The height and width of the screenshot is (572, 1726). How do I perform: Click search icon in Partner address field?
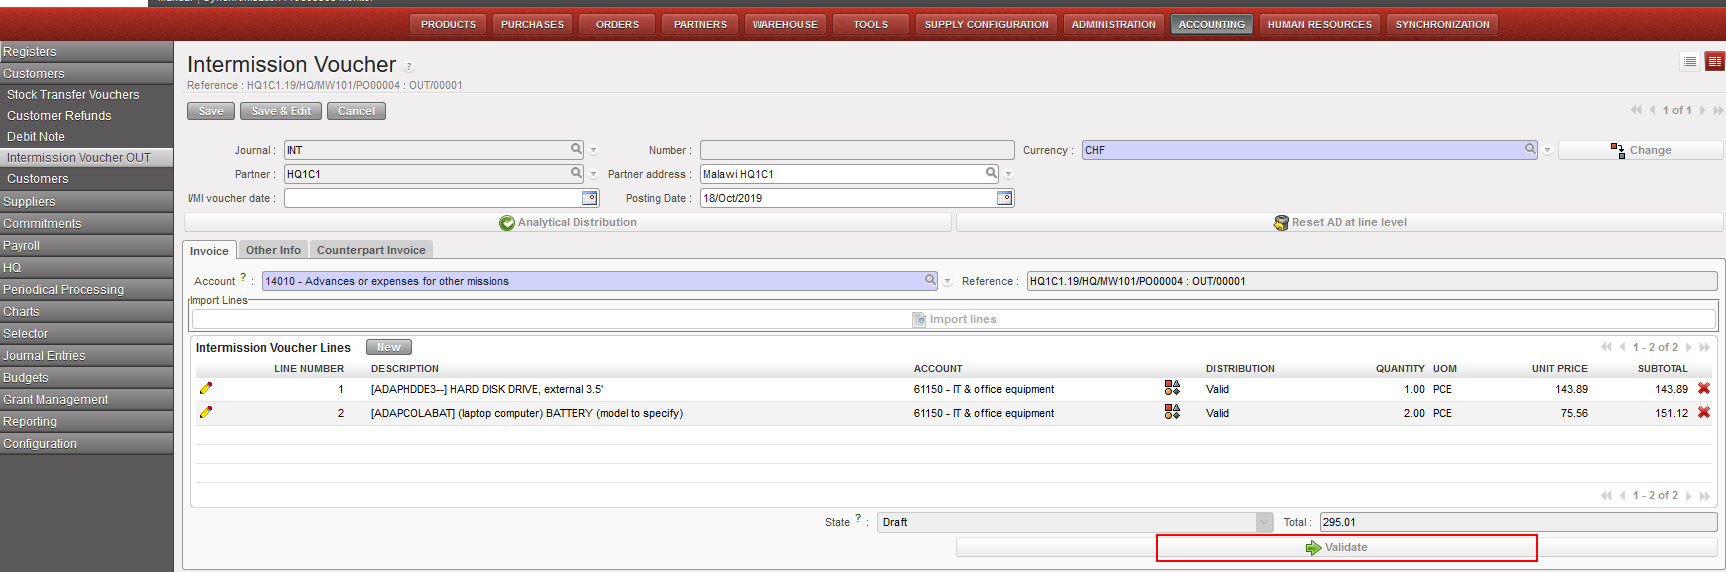pos(991,173)
